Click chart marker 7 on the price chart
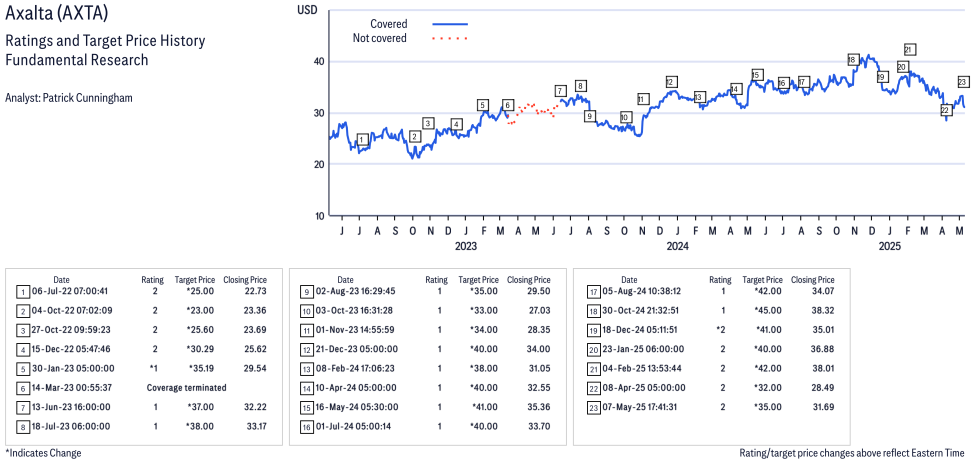 coord(560,90)
